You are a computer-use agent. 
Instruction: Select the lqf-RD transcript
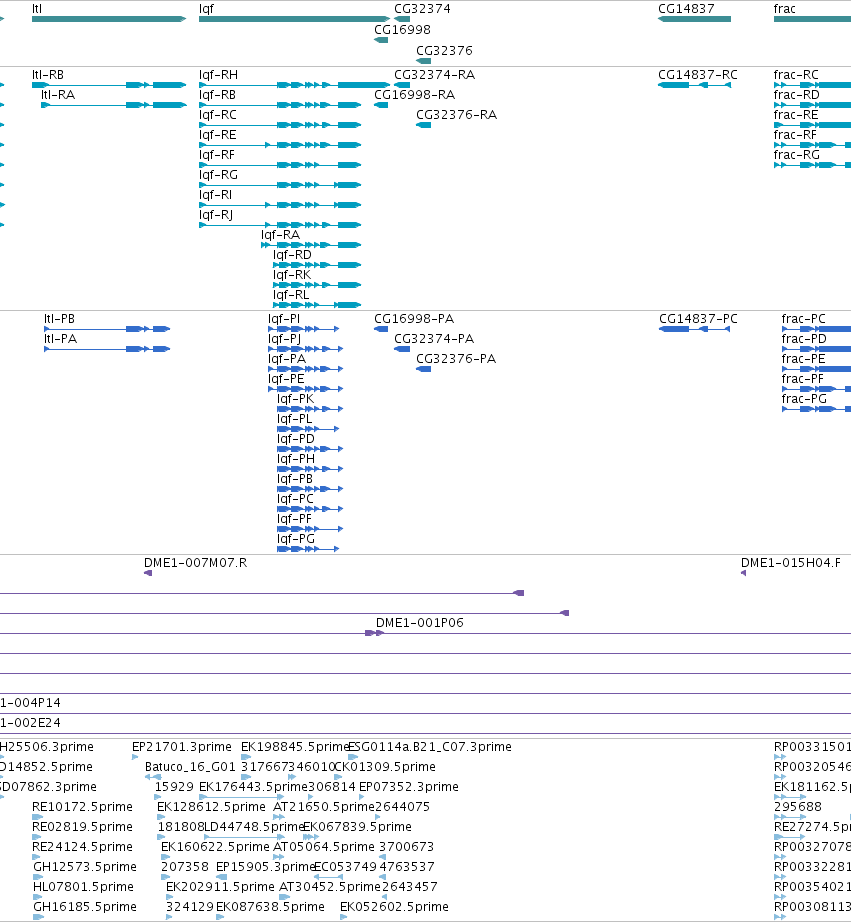click(317, 265)
